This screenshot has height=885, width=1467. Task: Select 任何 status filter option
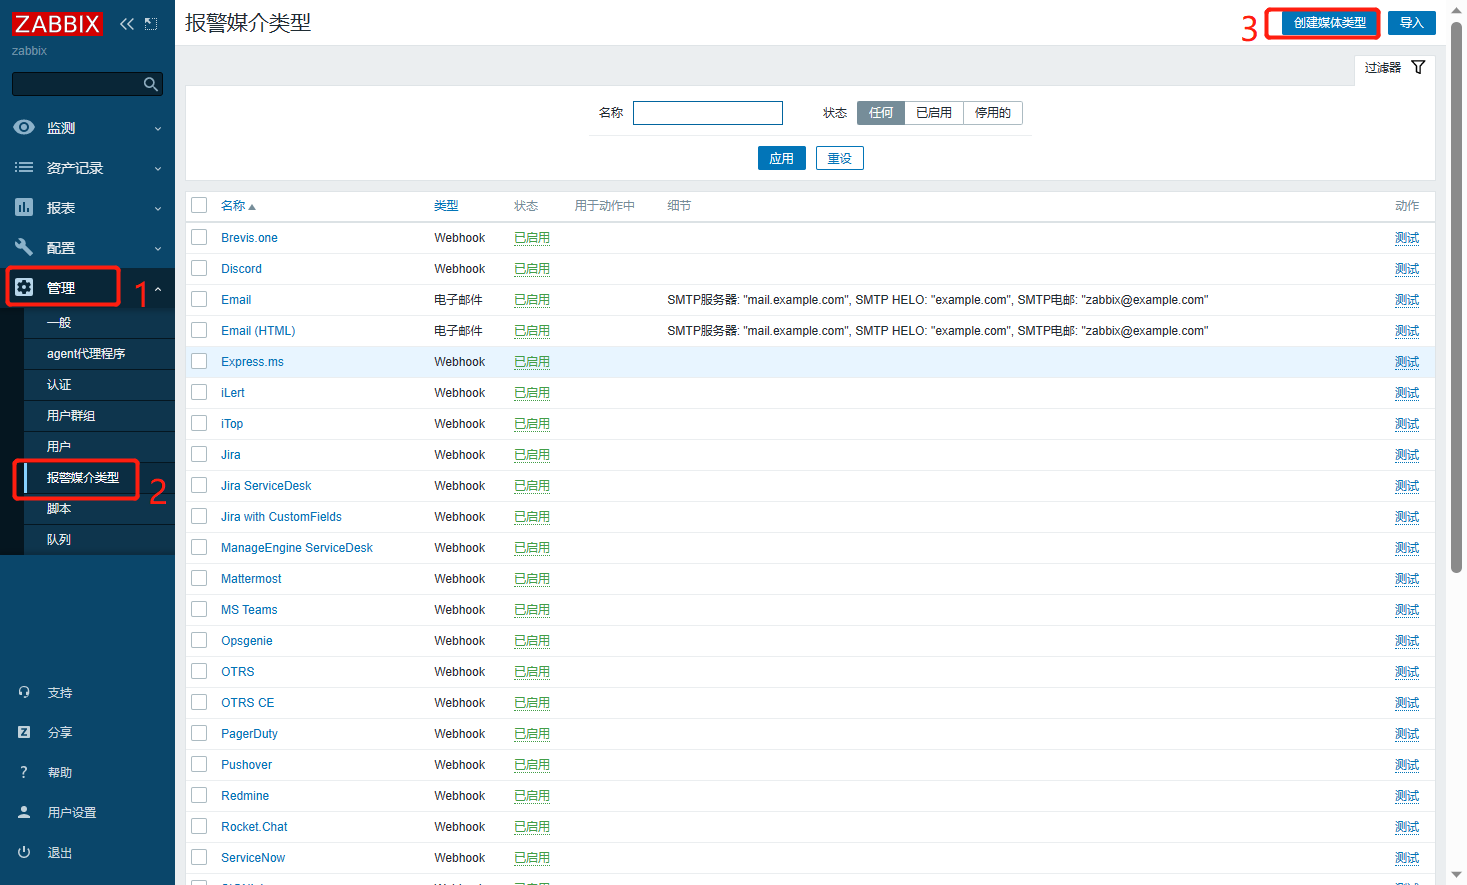coord(881,113)
